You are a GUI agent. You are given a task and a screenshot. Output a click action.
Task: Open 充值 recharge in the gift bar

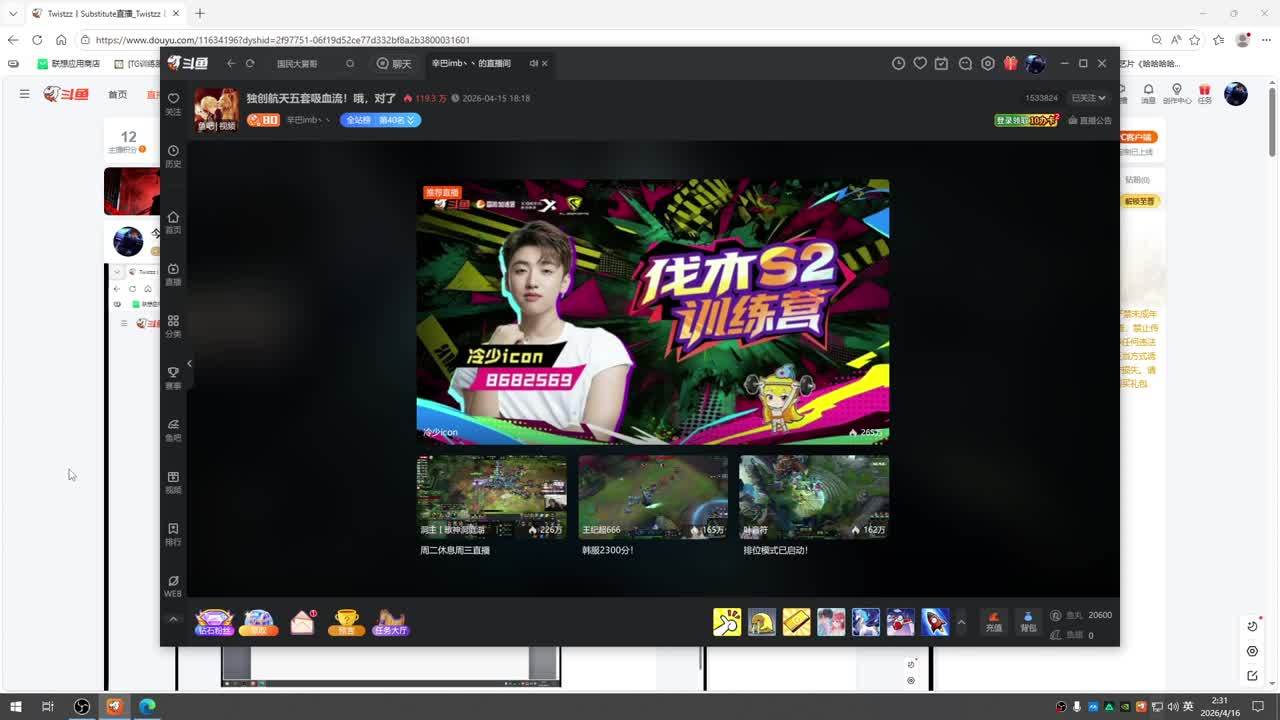pos(994,621)
